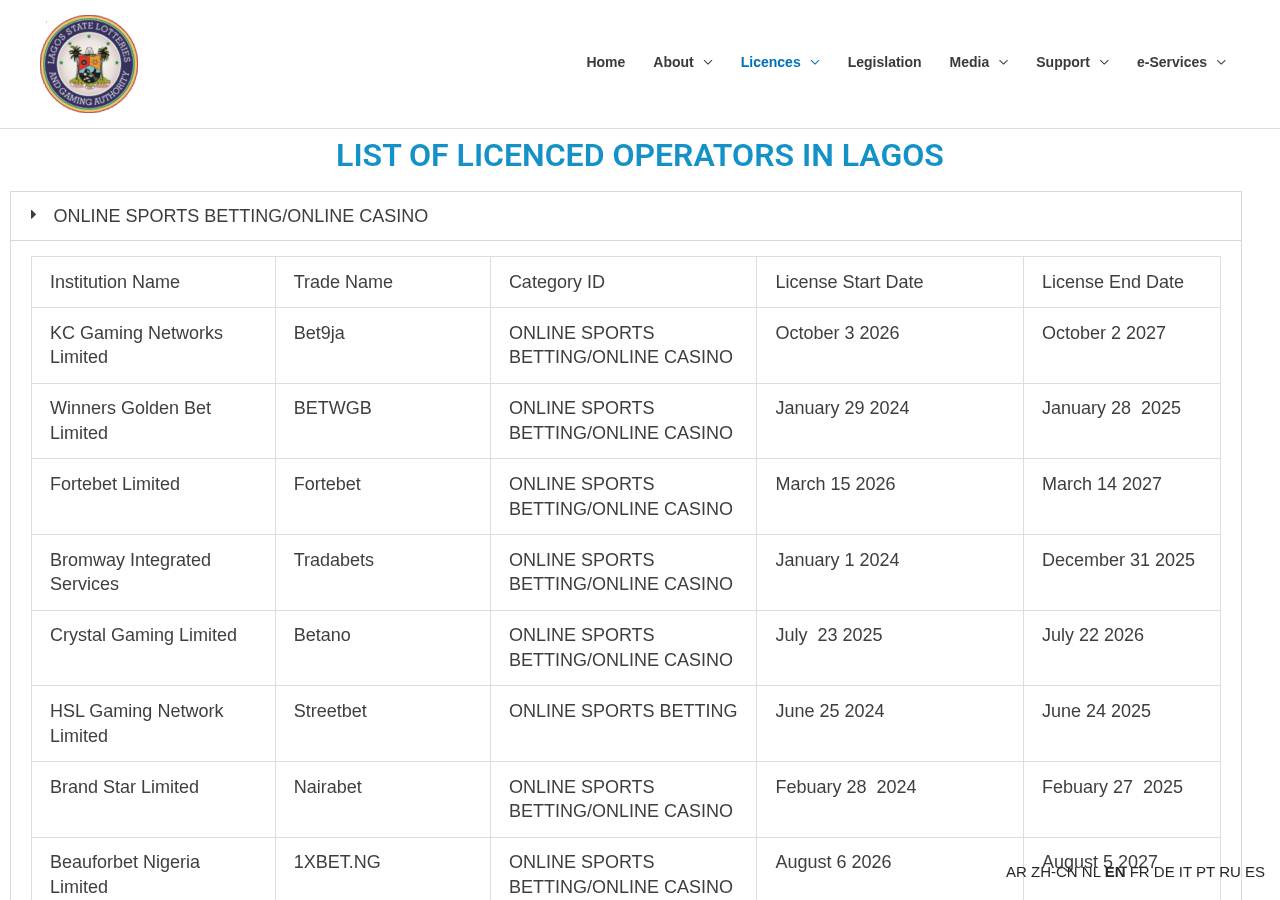This screenshot has width=1280, height=900.
Task: Select KC Gaming Networks Limited cell
Action: 153,345
